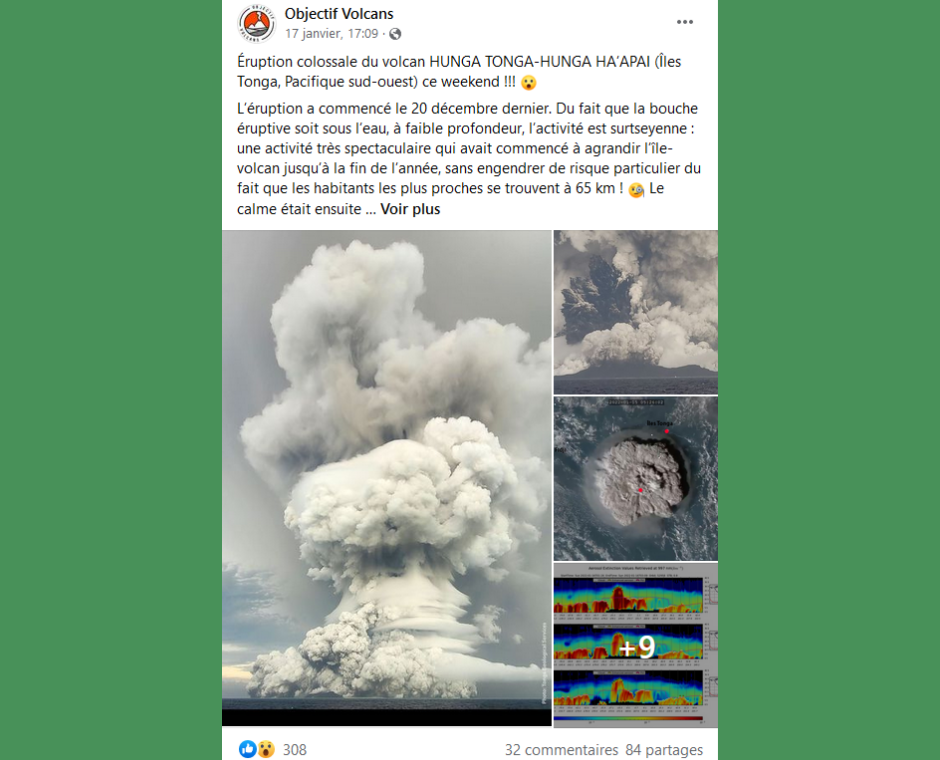940x760 pixels.
Task: Click the public globe visibility icon
Action: pyautogui.click(x=395, y=34)
